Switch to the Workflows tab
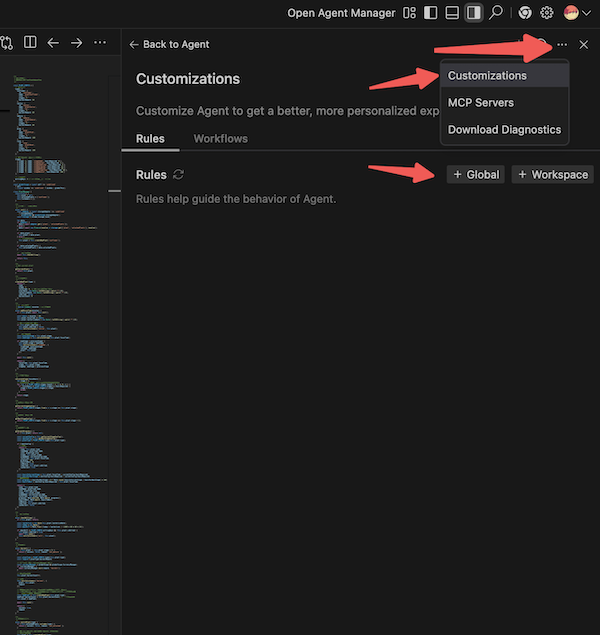Screen dimensions: 600x635 [220, 139]
